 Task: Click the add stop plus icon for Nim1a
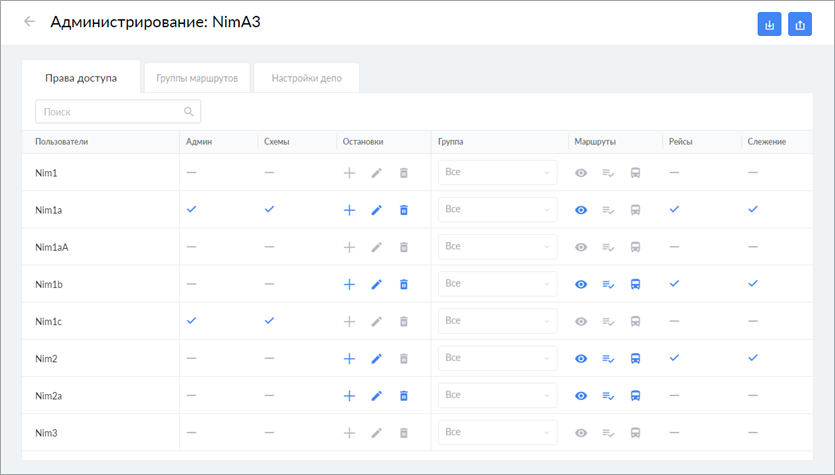click(x=349, y=210)
